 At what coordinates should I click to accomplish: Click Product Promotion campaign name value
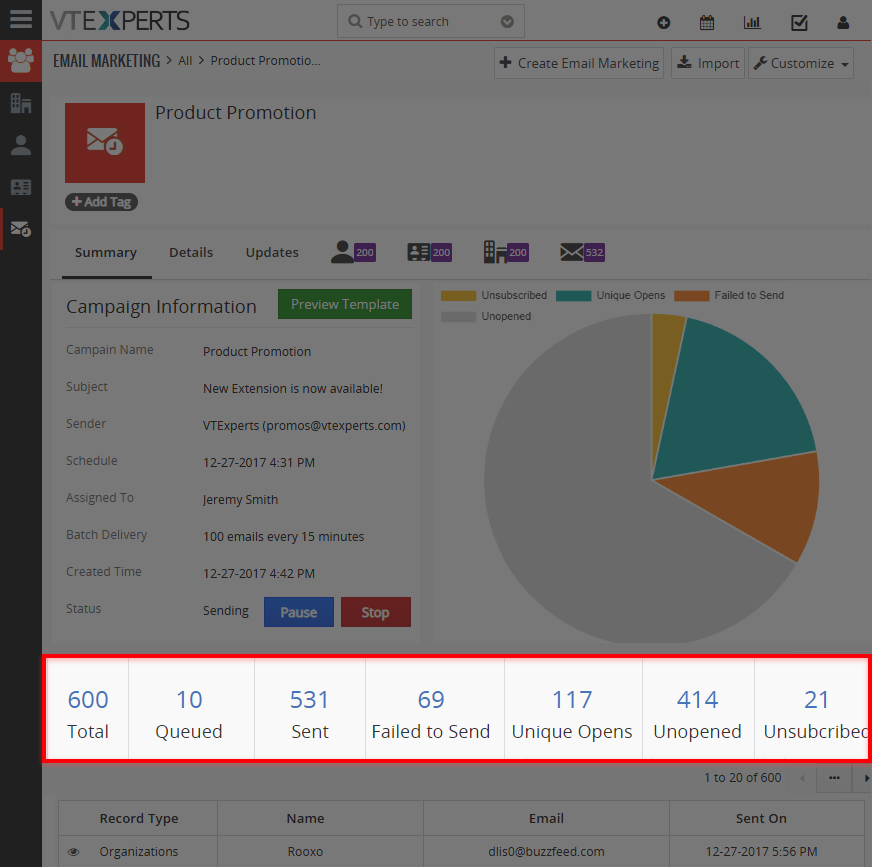(x=257, y=351)
